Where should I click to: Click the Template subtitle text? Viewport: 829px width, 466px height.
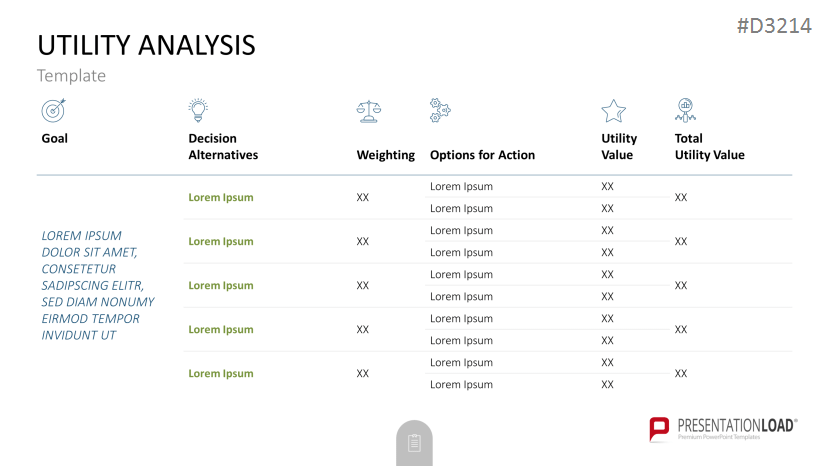71,76
